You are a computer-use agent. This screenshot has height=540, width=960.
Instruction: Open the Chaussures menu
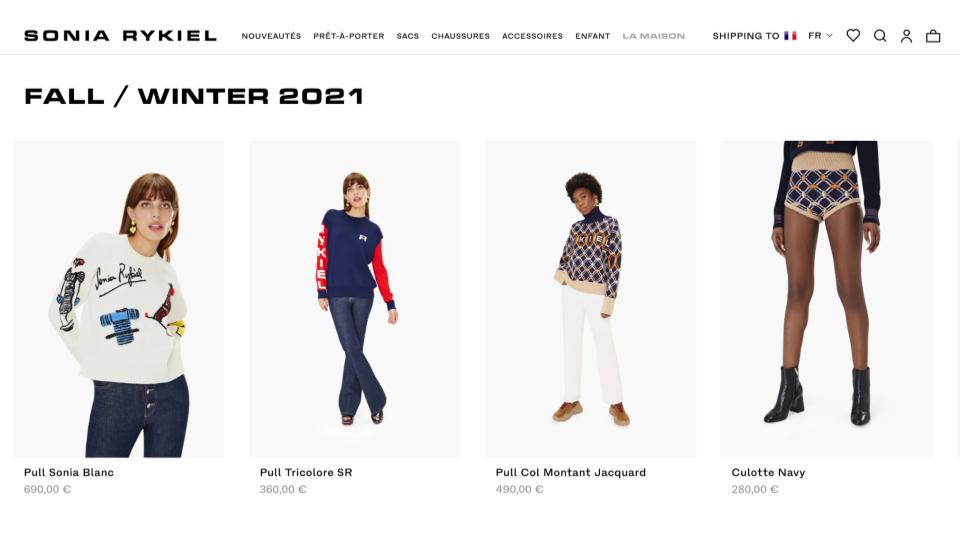tap(460, 36)
